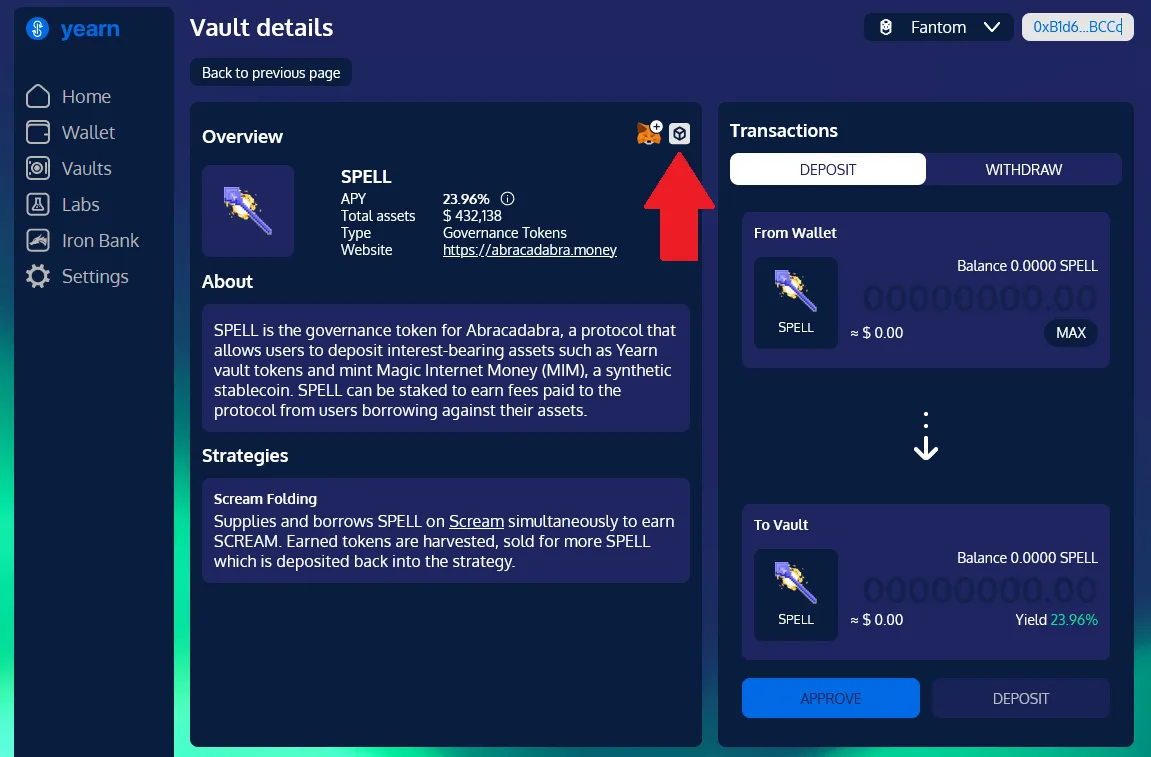Screen dimensions: 1151x757
Task: Select SPELL token in From Wallet
Action: click(796, 303)
